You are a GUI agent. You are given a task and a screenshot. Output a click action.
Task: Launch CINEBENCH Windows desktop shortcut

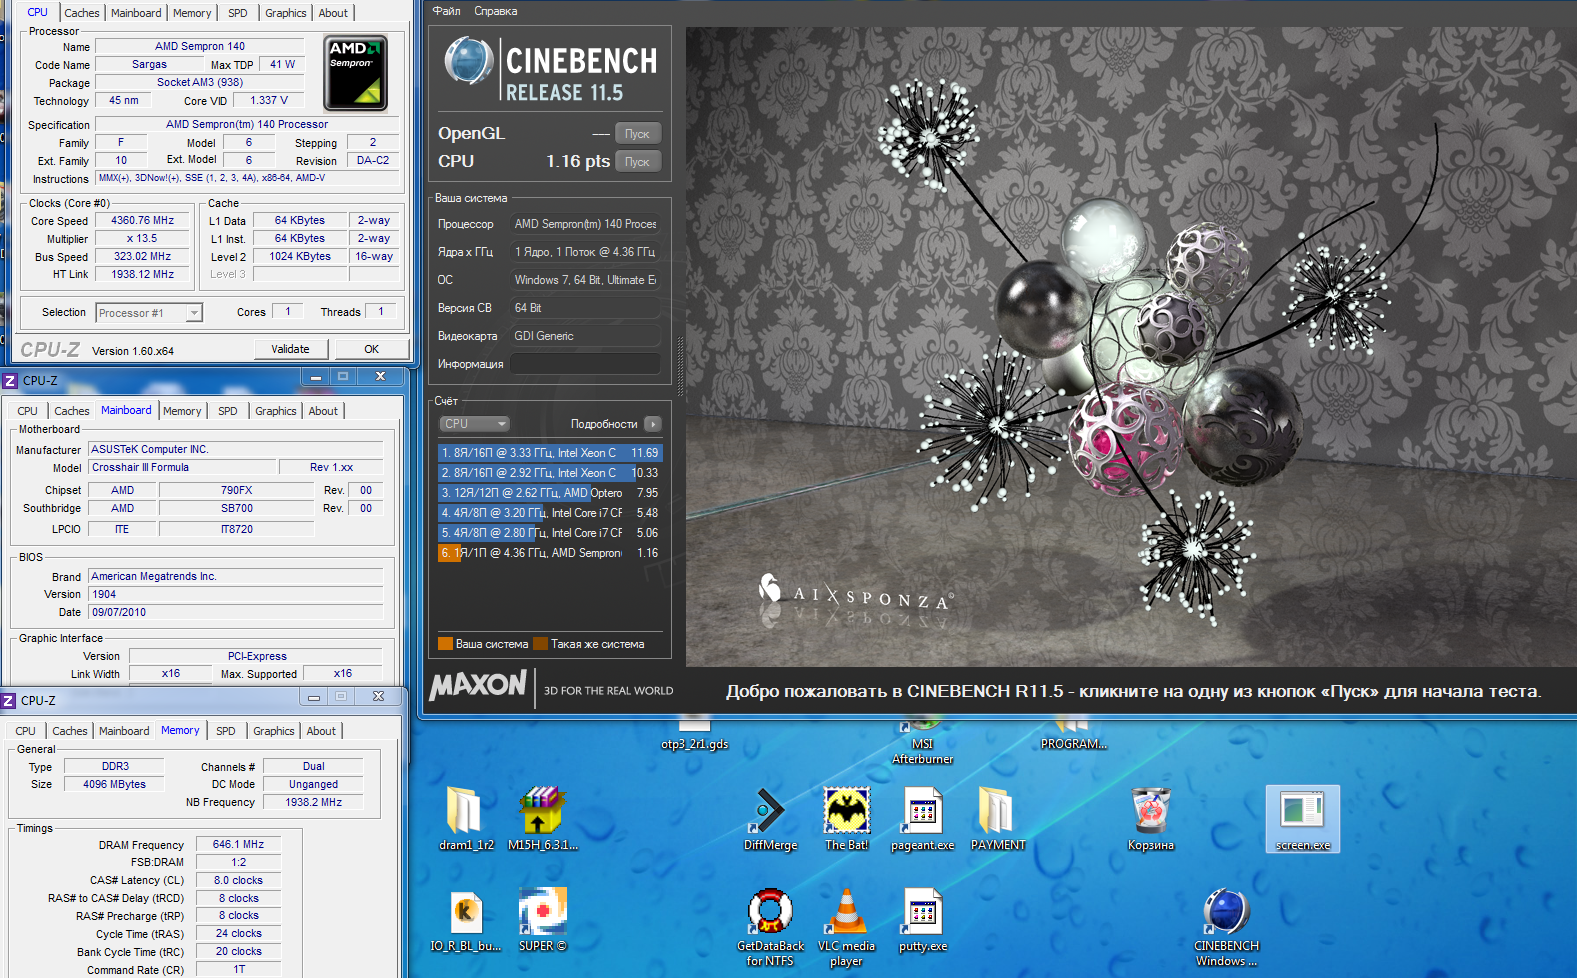tap(1226, 912)
